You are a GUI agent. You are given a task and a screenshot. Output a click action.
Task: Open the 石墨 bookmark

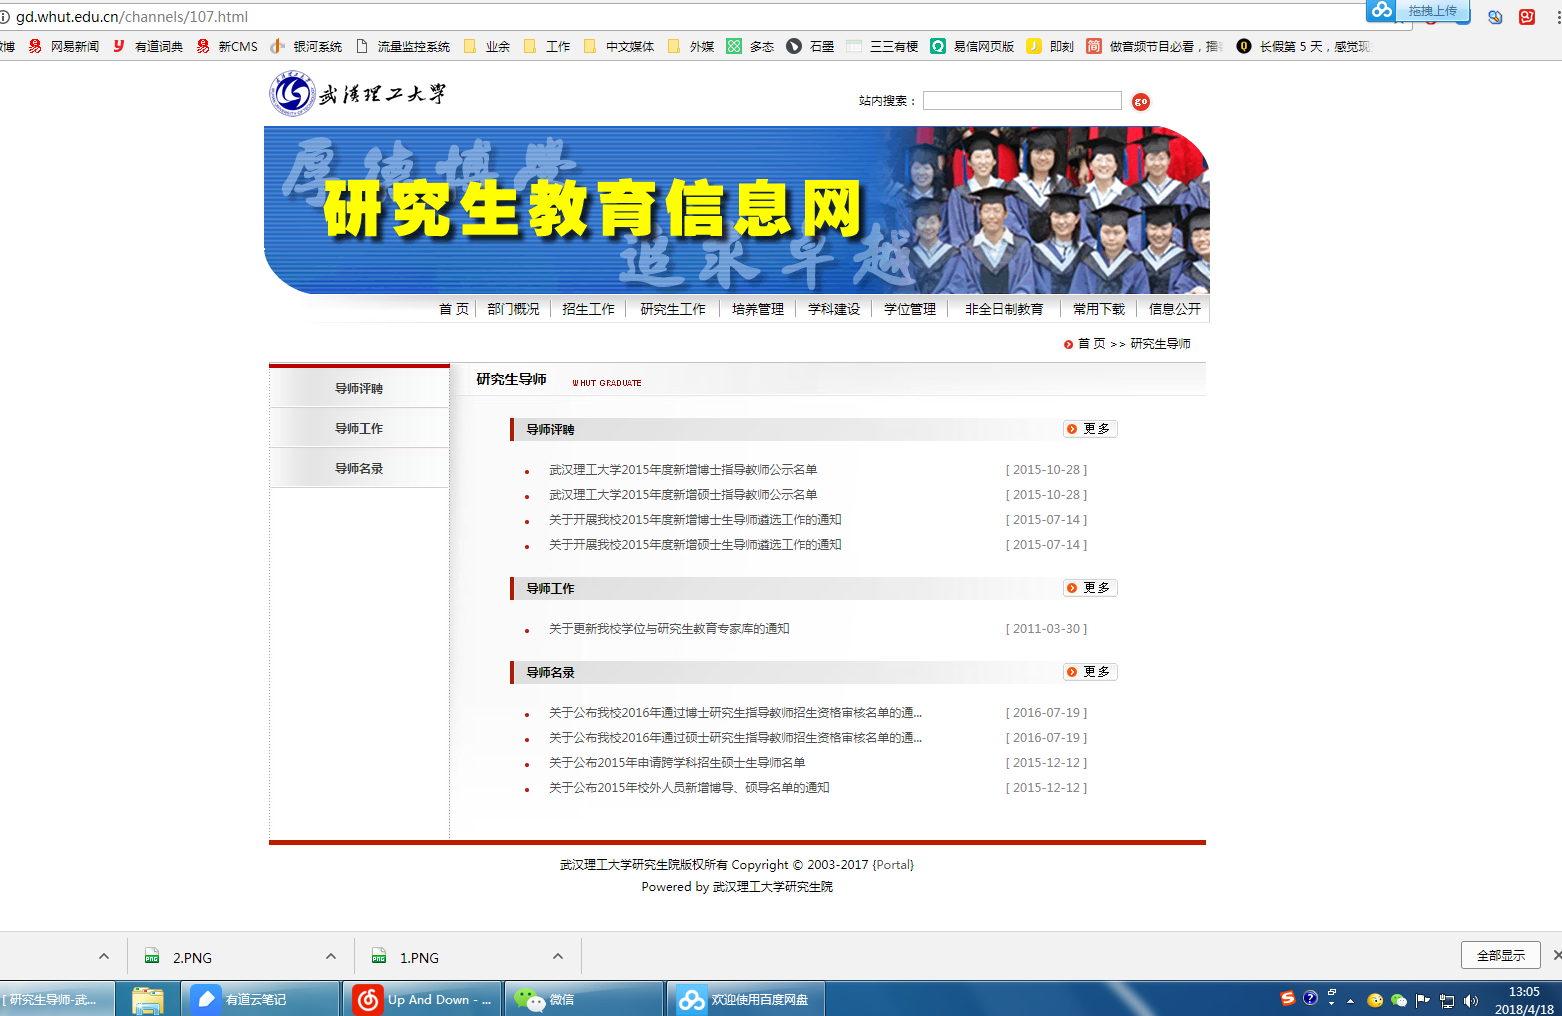point(810,46)
